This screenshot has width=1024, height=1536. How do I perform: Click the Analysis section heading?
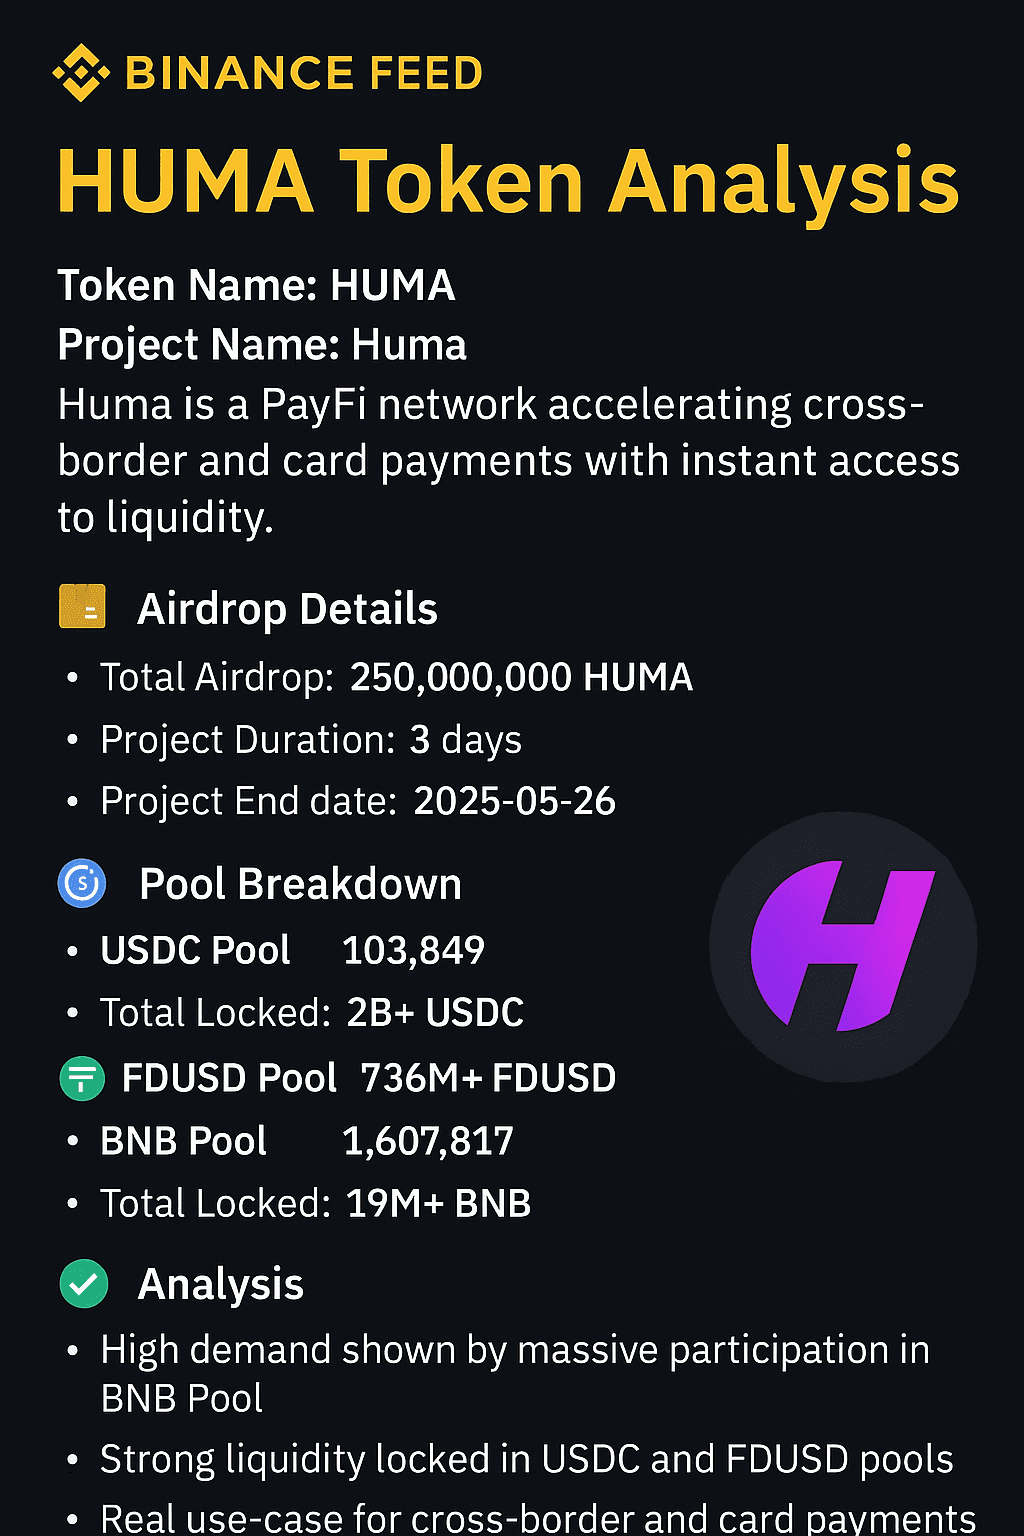pos(221,1284)
